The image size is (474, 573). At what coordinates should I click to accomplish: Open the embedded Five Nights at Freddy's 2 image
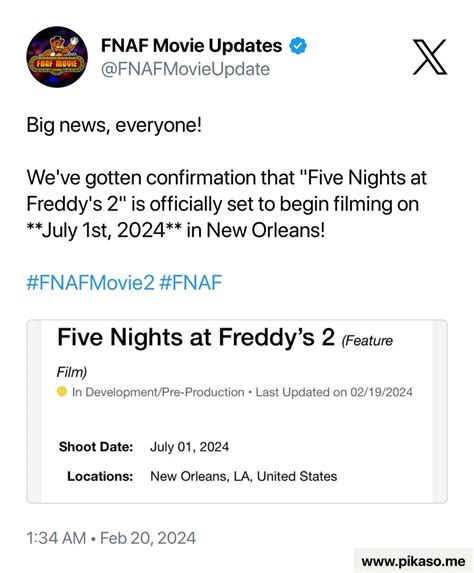pyautogui.click(x=237, y=411)
